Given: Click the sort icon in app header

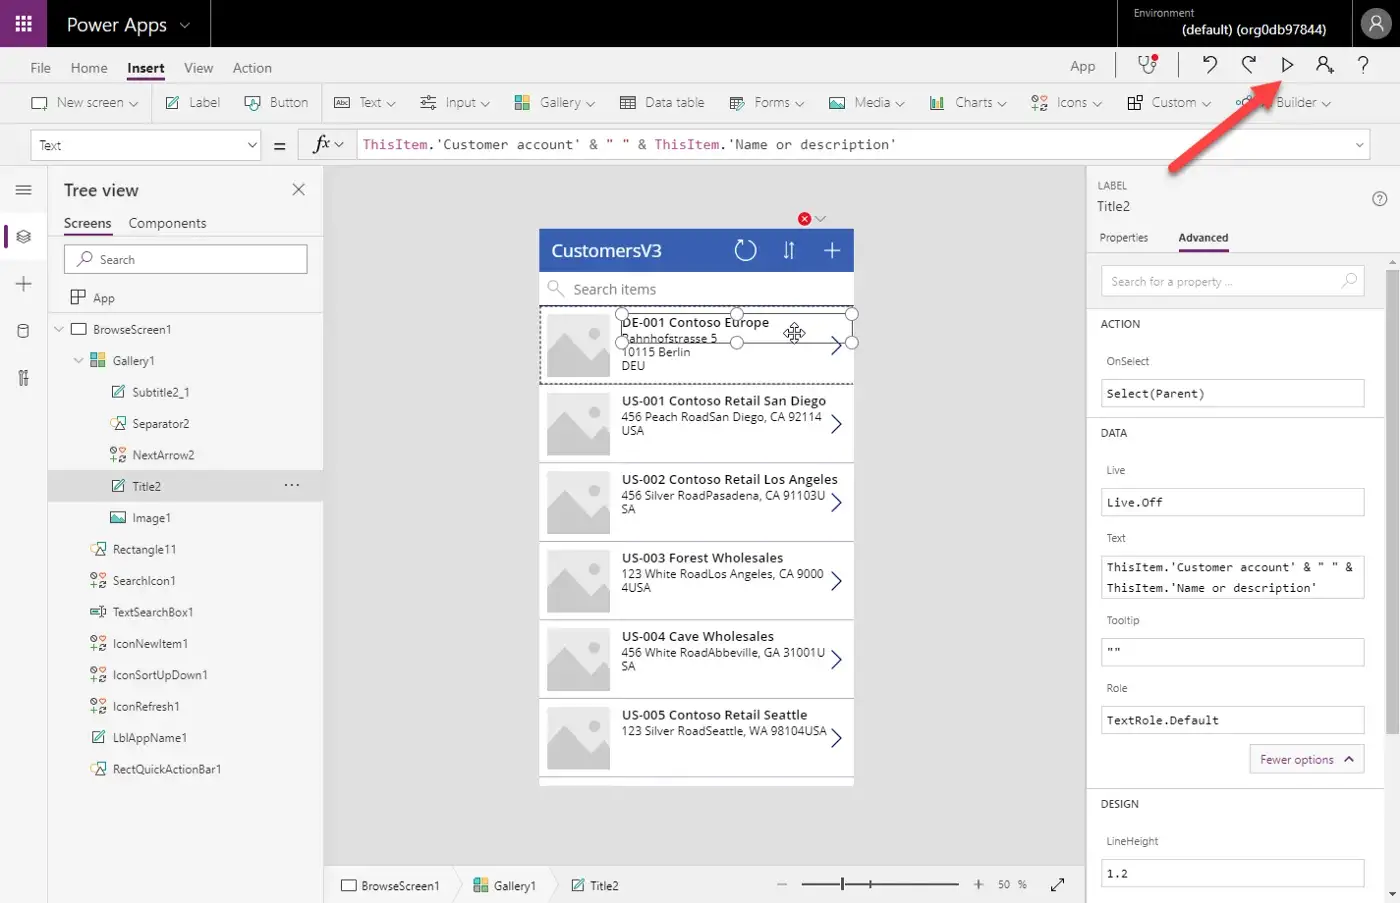Looking at the screenshot, I should pyautogui.click(x=789, y=250).
